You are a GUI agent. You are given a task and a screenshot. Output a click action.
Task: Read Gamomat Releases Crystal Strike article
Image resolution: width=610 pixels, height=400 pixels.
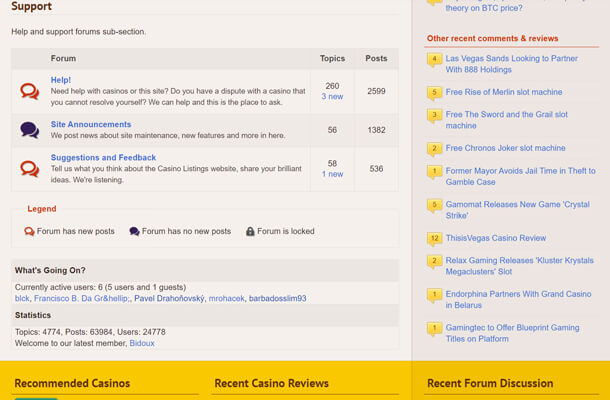517,210
